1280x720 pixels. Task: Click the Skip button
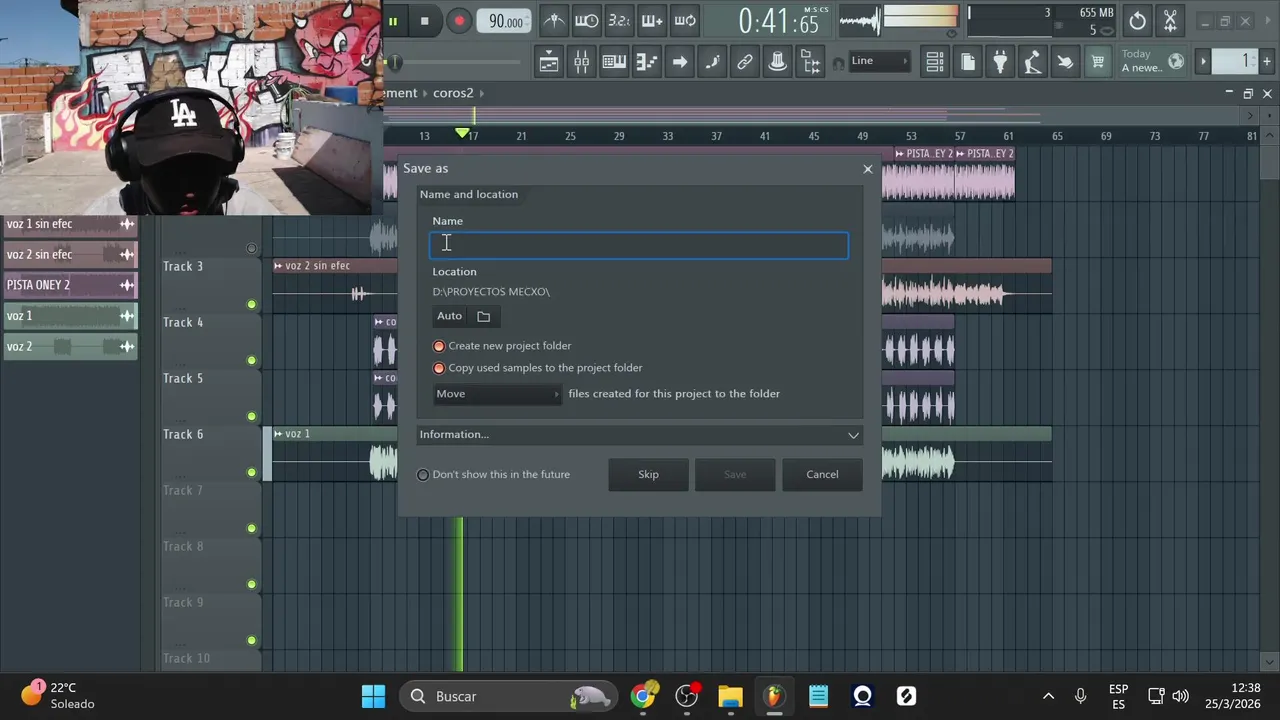648,475
